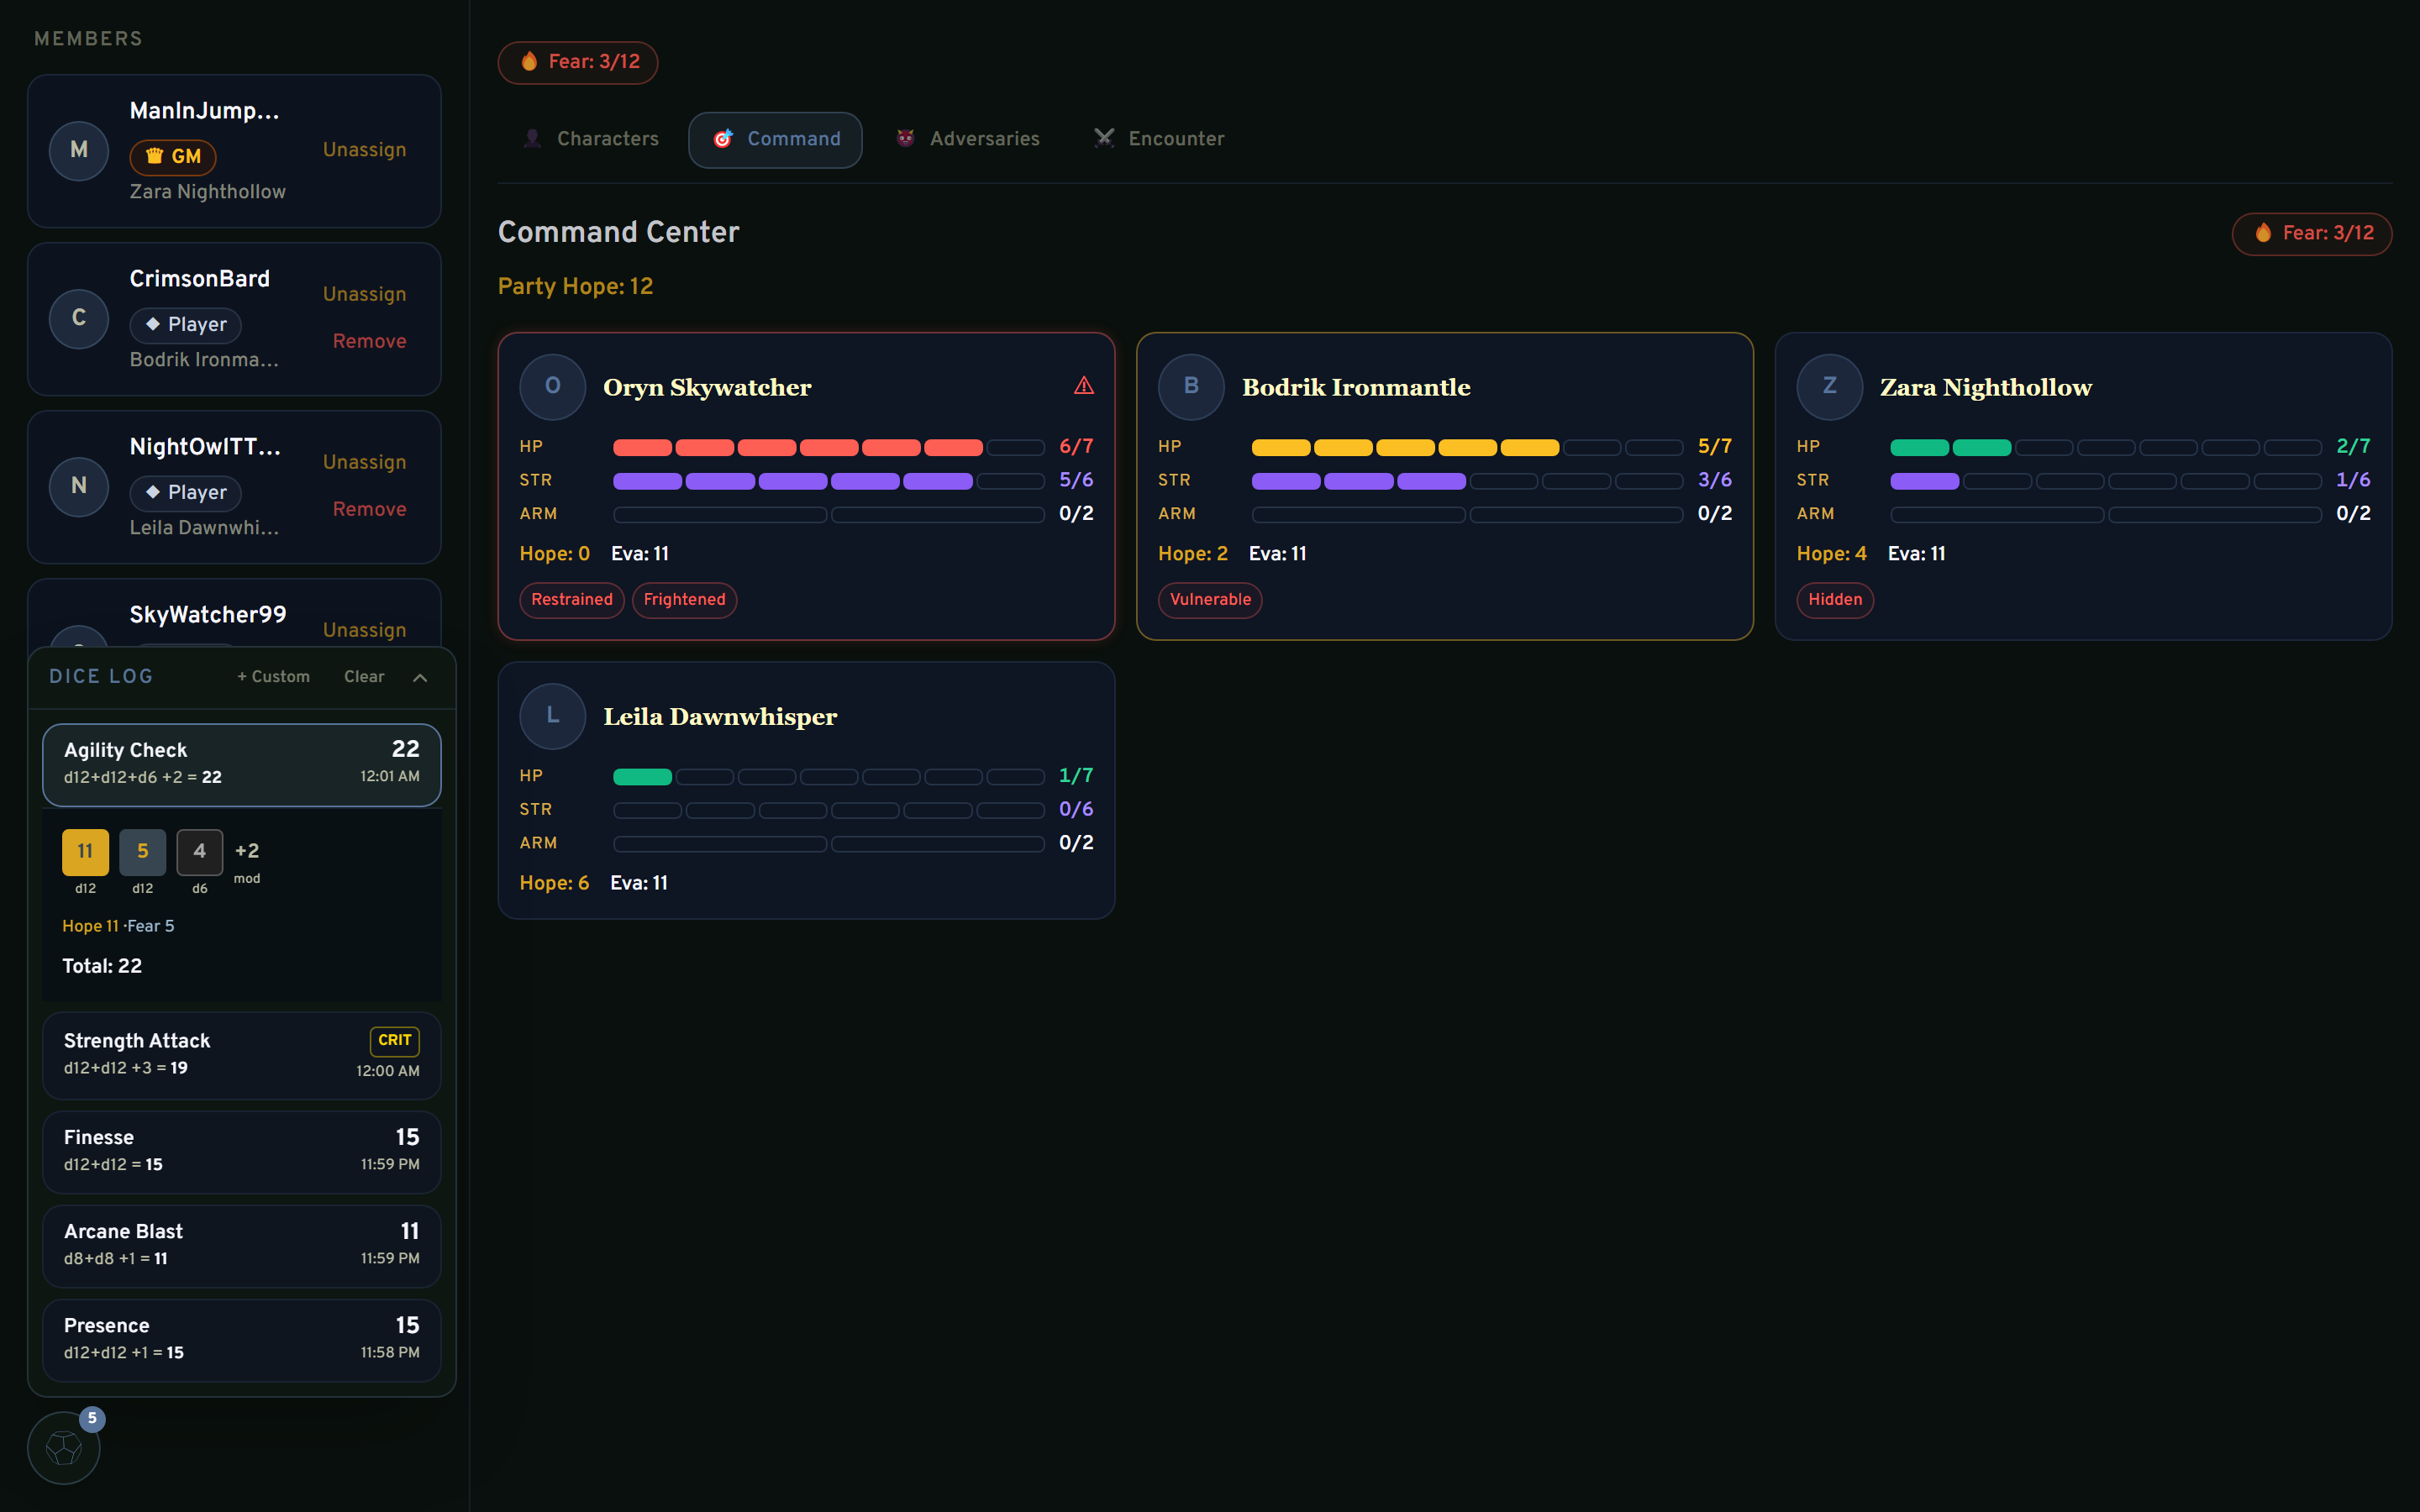Toggle the Vulnerable status on Bodrik Ironmantle
This screenshot has height=1512, width=2420.
coord(1210,600)
